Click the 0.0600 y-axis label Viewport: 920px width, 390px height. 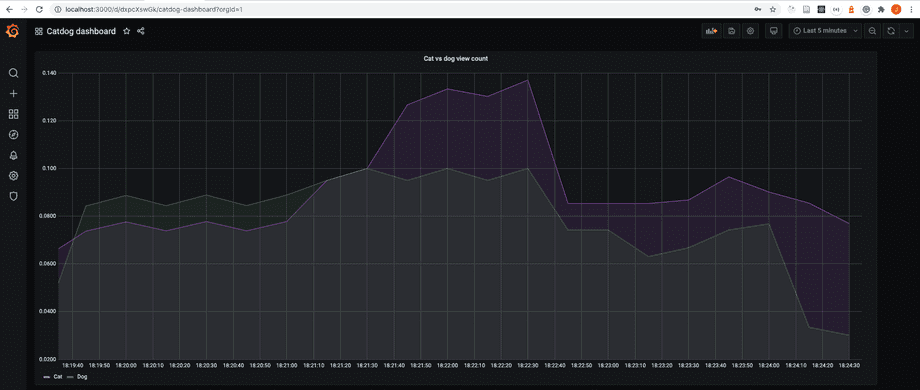(x=48, y=263)
